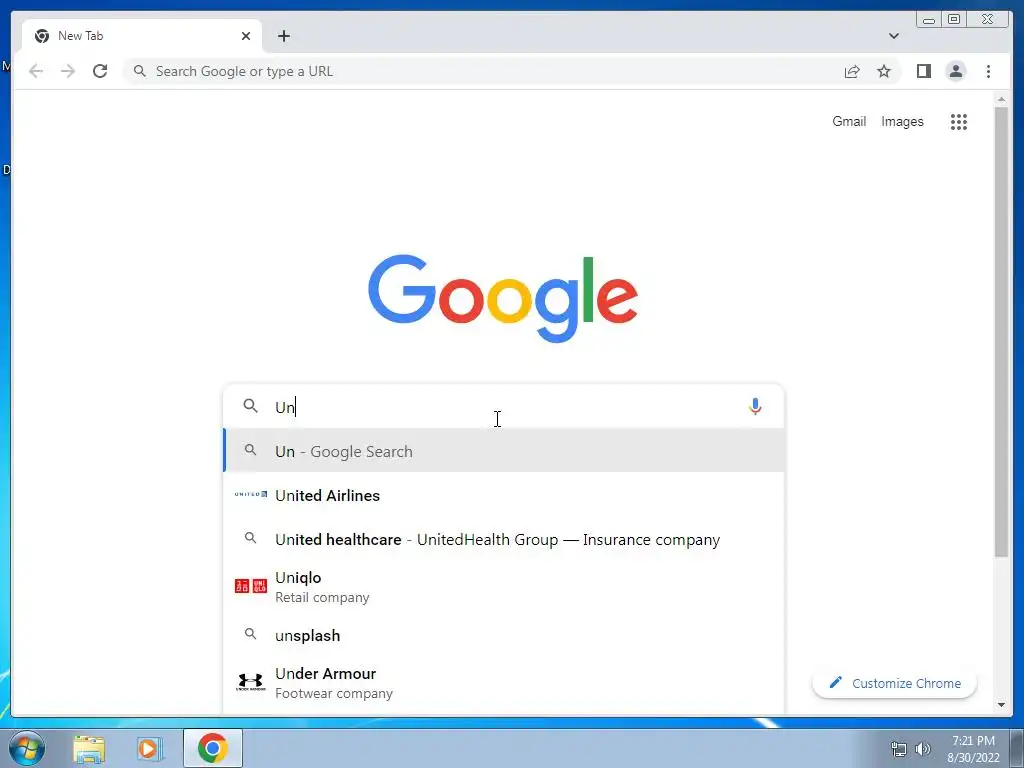Choose the unsplash suggestion

504,635
